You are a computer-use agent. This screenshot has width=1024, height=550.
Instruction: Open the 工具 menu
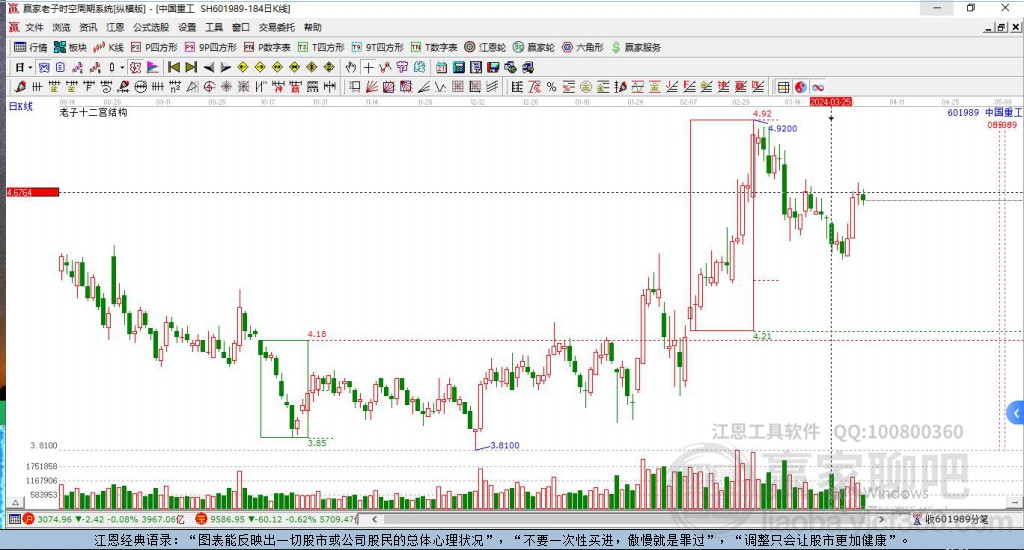(x=214, y=27)
